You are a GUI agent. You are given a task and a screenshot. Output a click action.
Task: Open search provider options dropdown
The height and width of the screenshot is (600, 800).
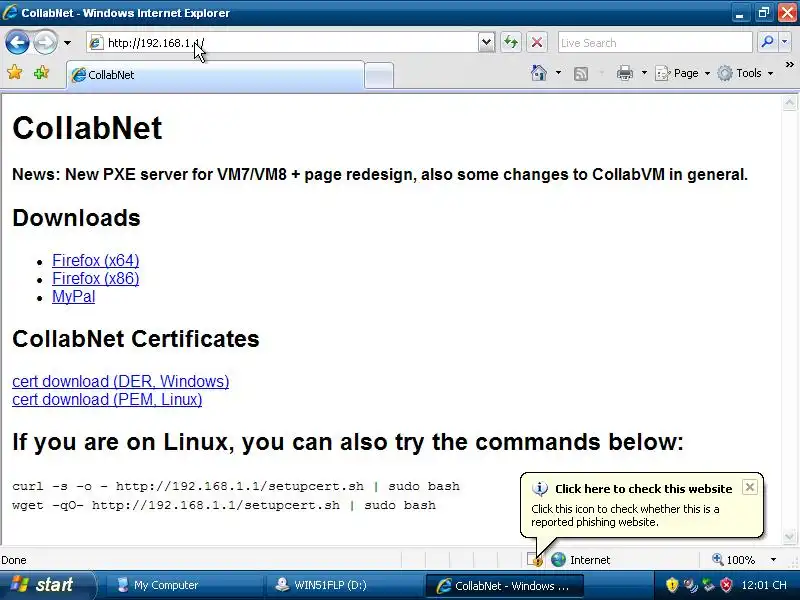785,42
